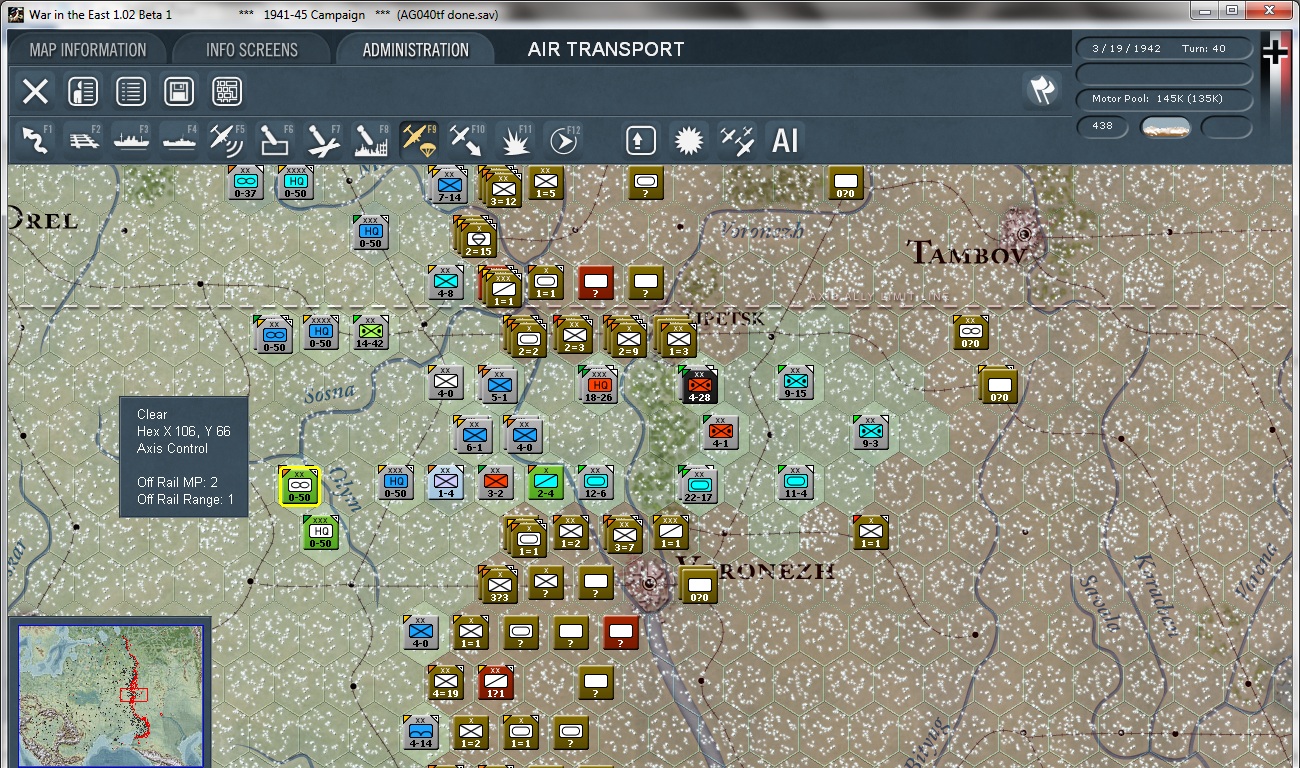This screenshot has width=1300, height=768.
Task: Select the Soviet 3=7 unit stack
Action: (x=625, y=537)
